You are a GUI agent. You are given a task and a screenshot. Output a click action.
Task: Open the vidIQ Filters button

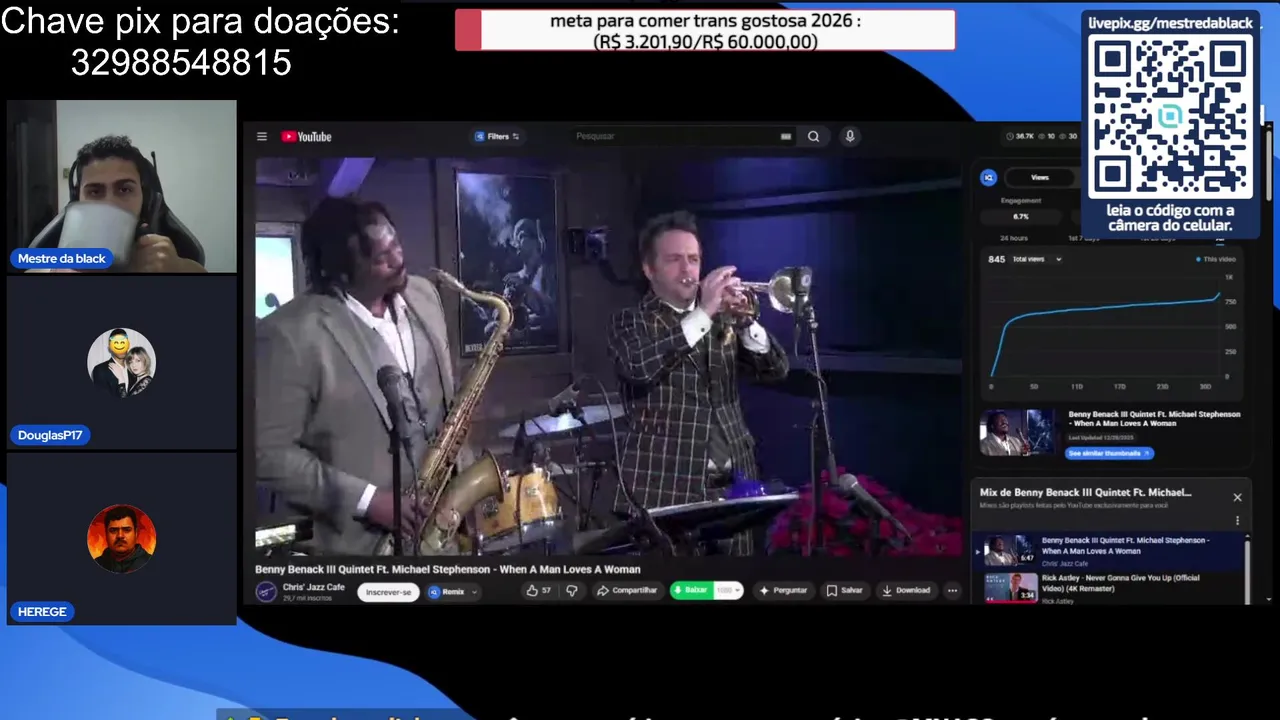click(497, 137)
